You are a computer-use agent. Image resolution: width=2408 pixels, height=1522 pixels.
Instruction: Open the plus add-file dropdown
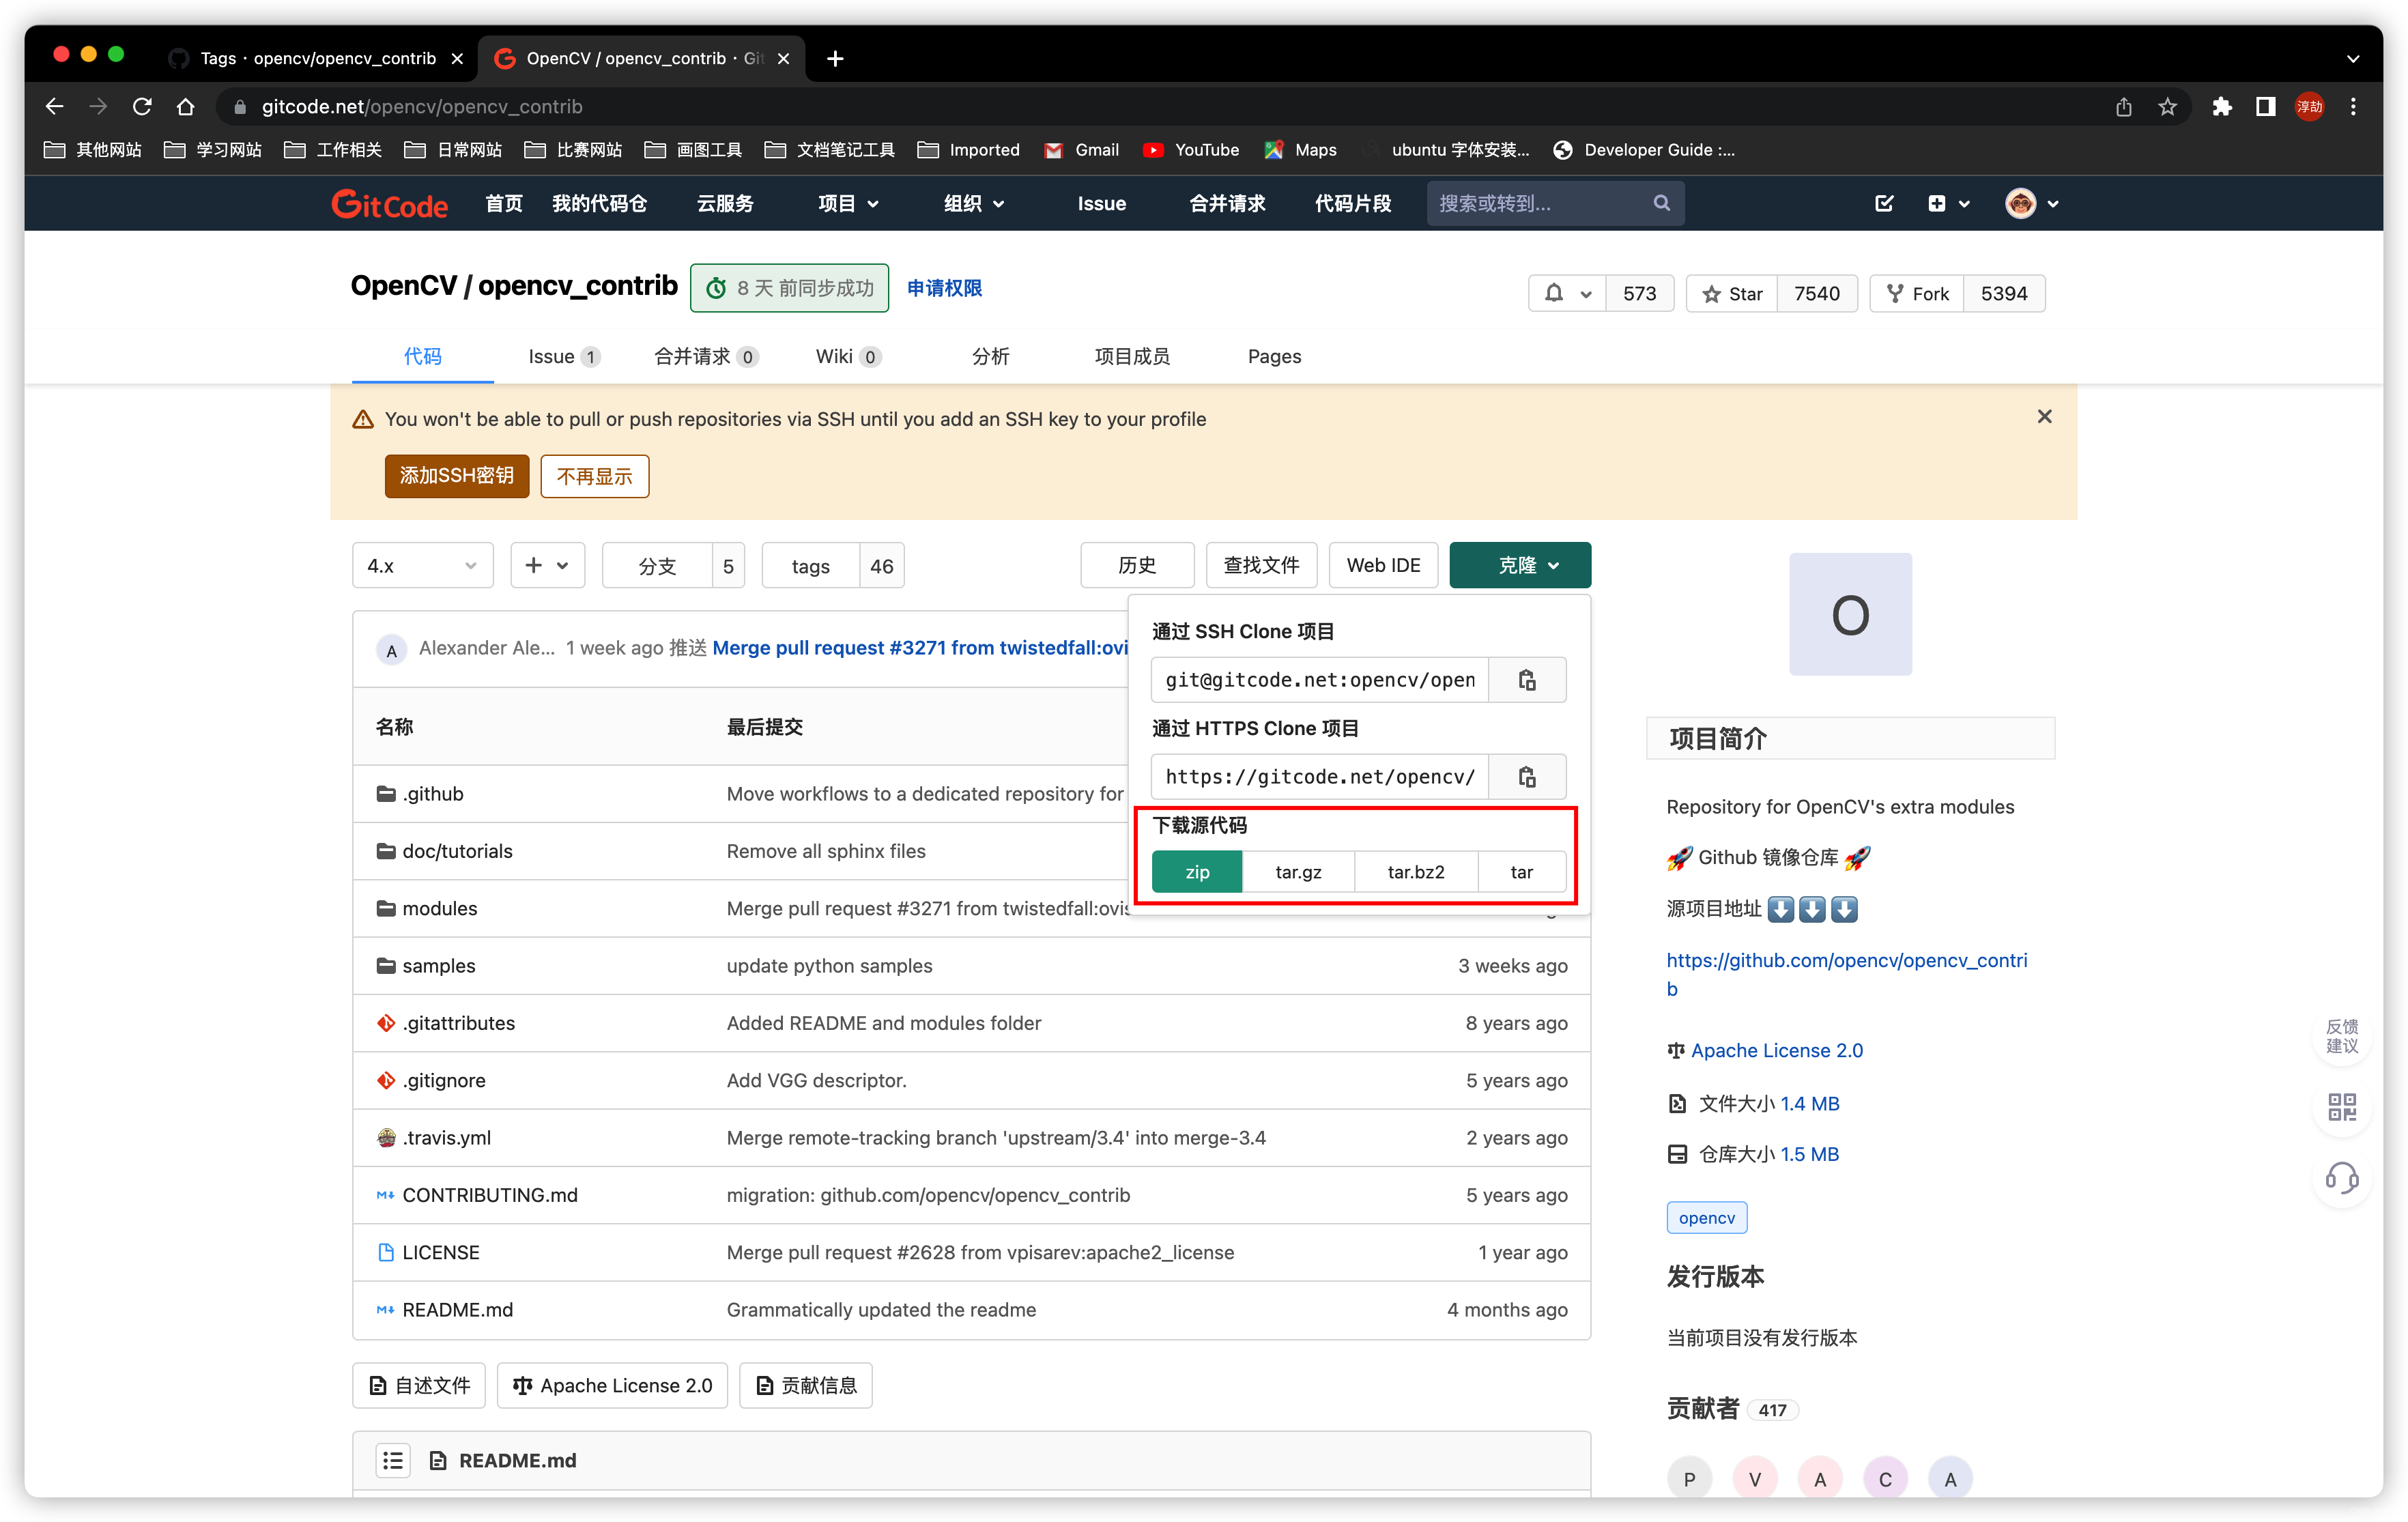click(x=547, y=565)
